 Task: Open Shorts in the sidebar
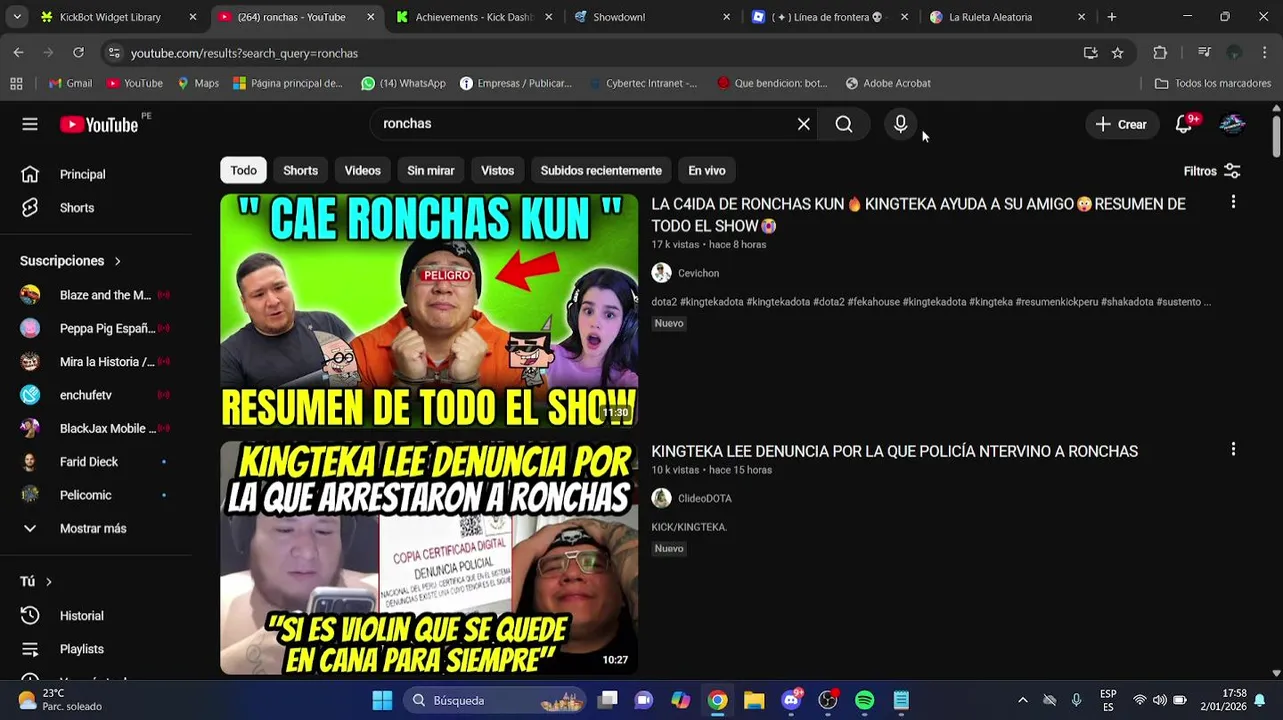pos(95,208)
